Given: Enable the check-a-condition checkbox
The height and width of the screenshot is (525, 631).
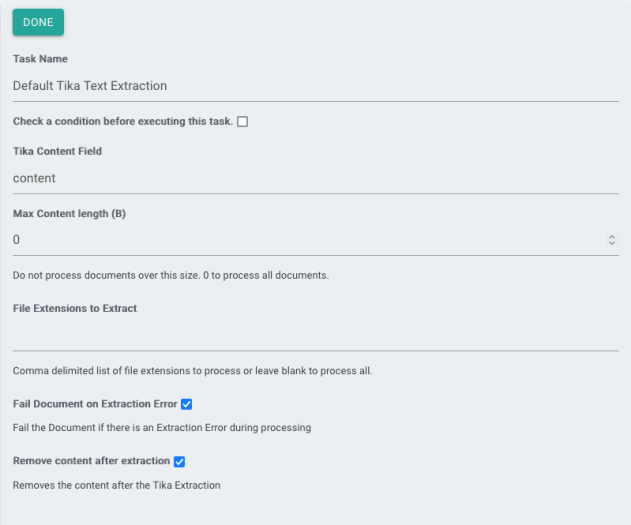Looking at the screenshot, I should [x=242, y=122].
